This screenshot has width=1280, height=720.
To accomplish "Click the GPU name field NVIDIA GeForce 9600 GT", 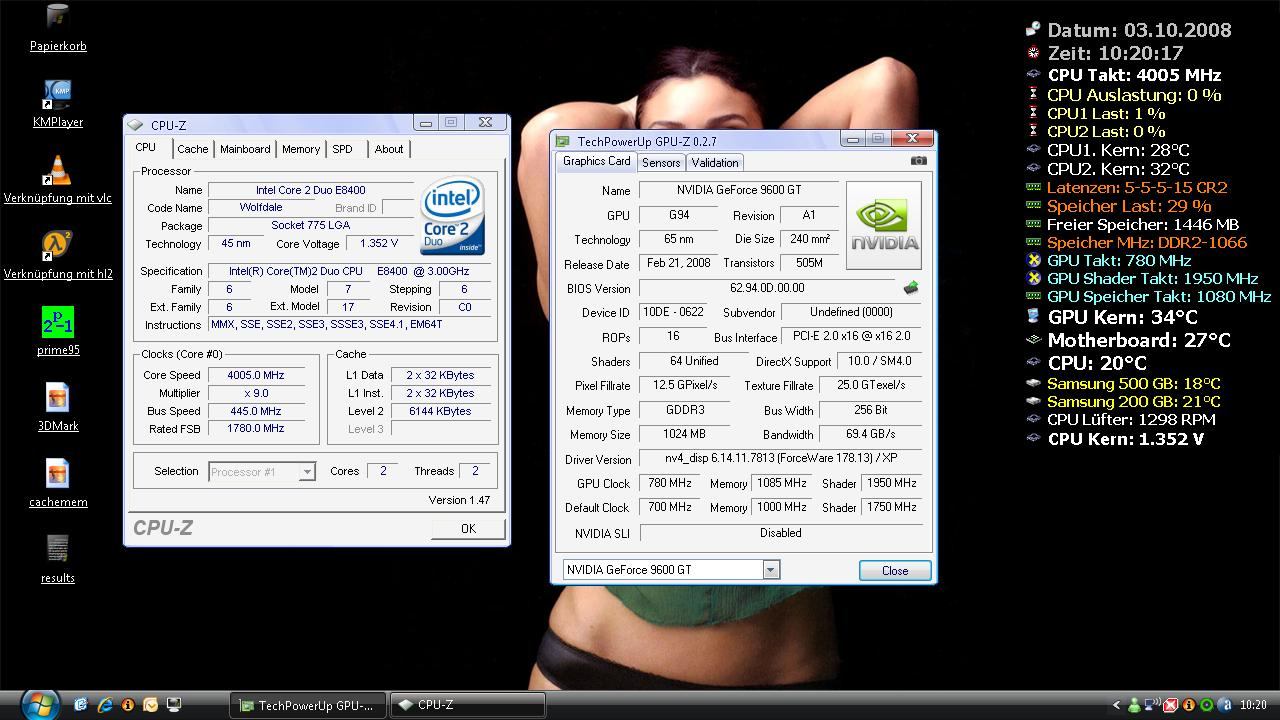I will [739, 190].
